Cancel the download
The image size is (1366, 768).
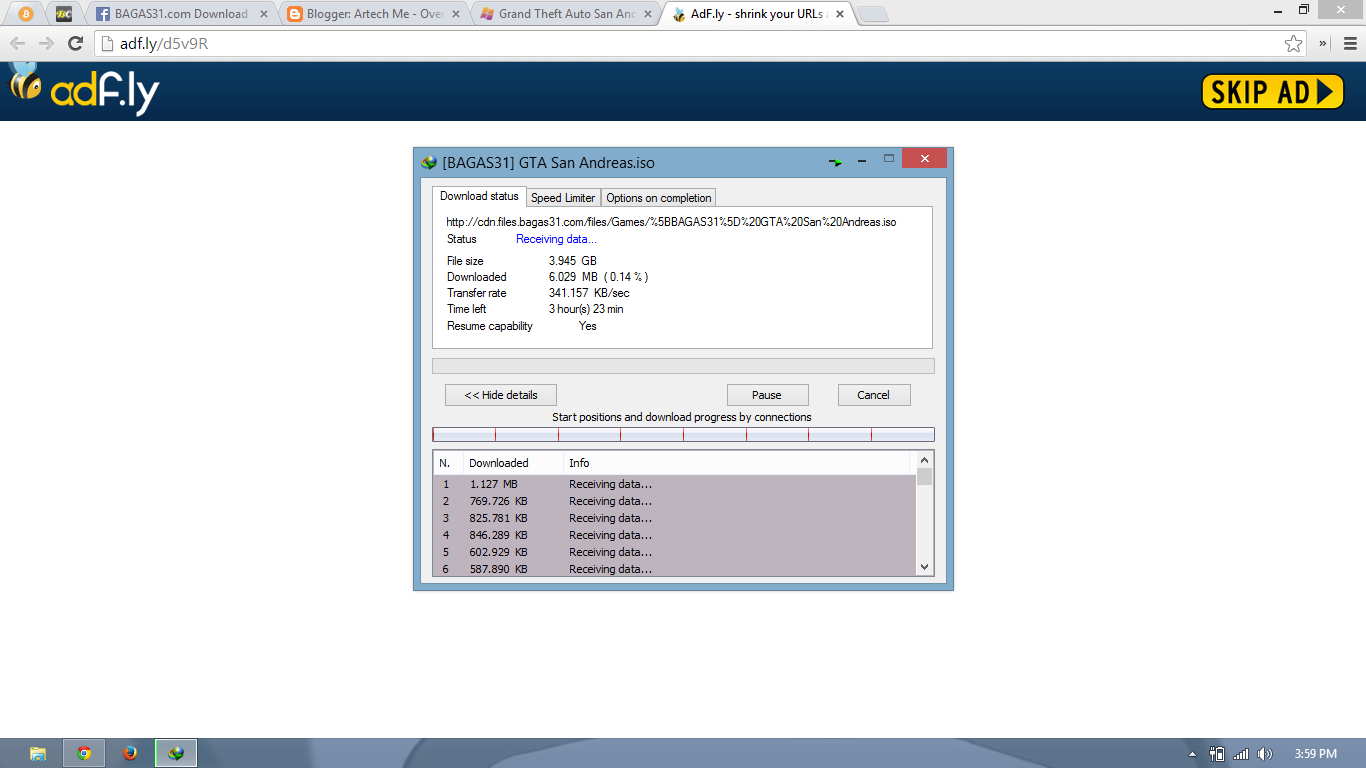[x=874, y=395]
